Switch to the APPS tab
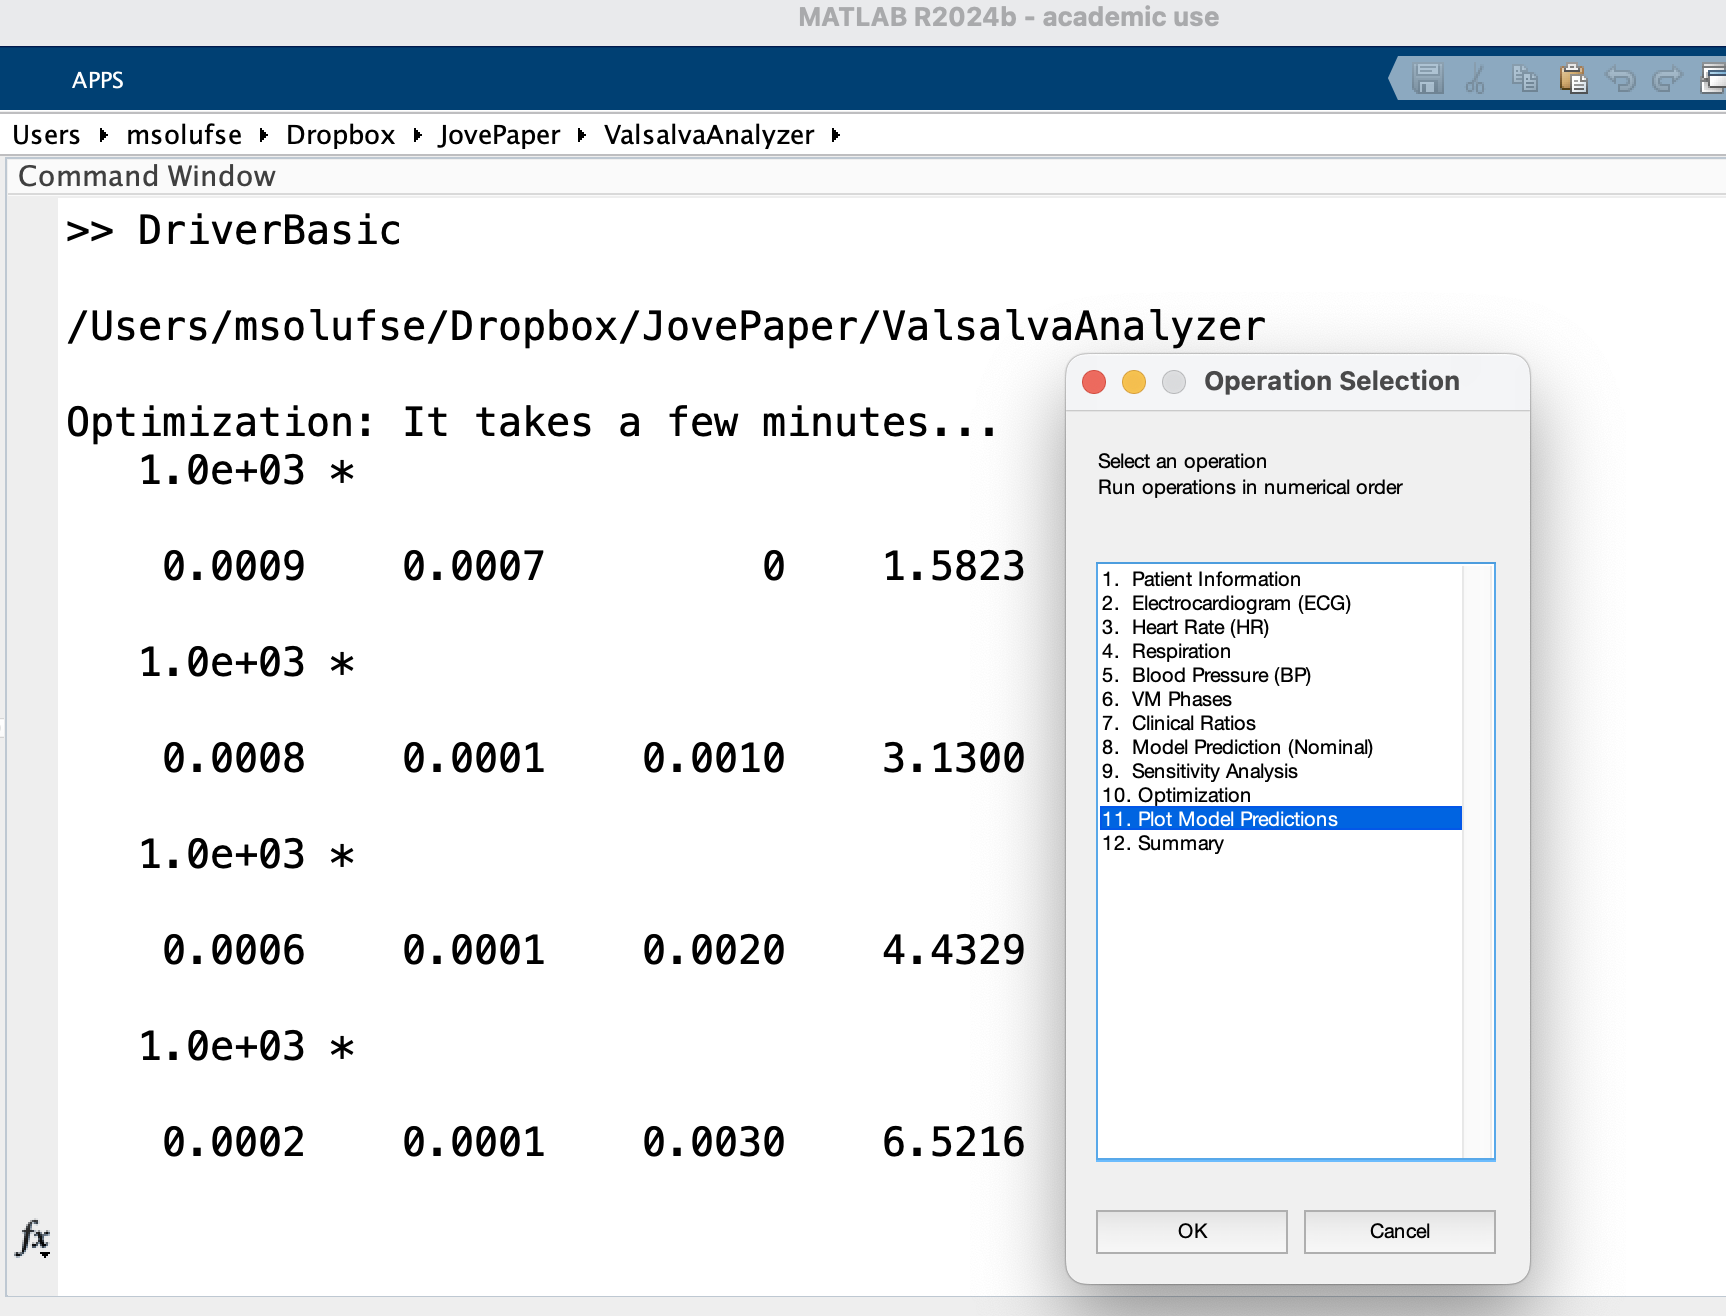Screen dimensions: 1726x1316 (98, 80)
